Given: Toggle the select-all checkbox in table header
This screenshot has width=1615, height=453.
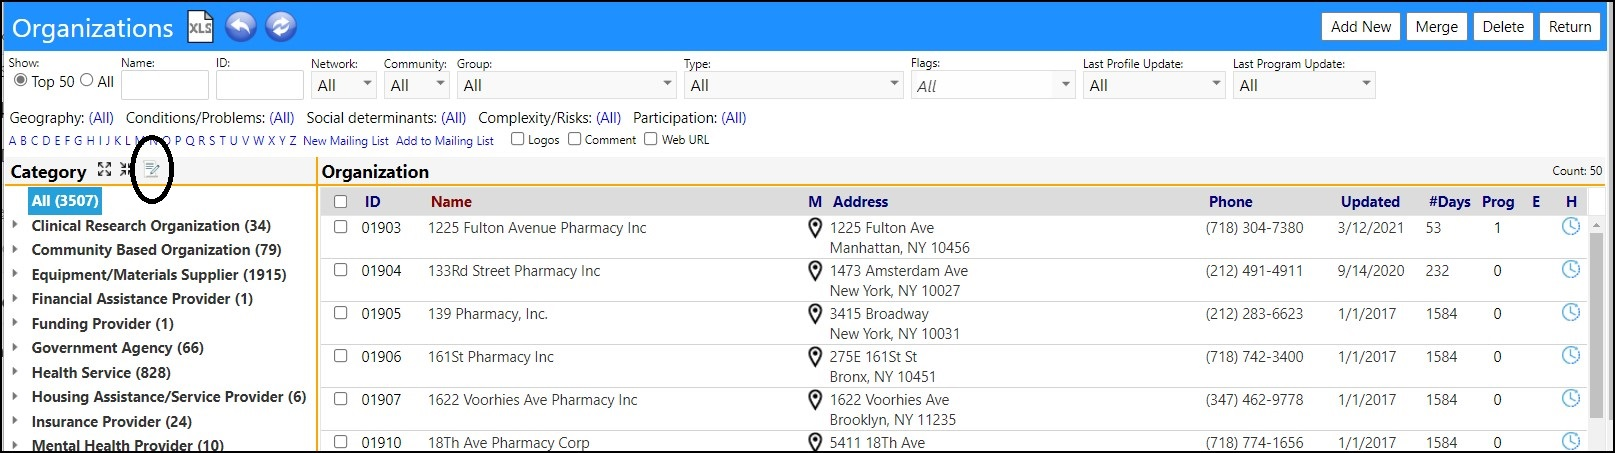Looking at the screenshot, I should [340, 202].
